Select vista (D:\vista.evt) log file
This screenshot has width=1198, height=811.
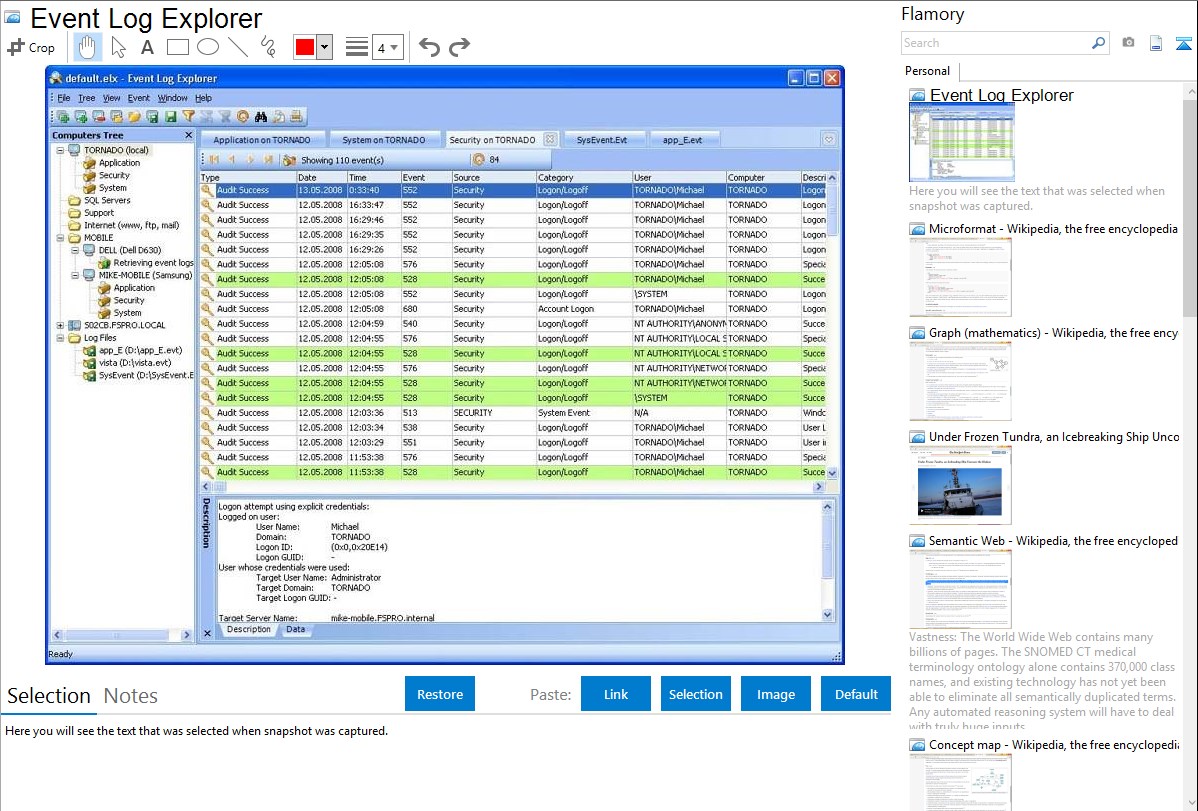134,363
